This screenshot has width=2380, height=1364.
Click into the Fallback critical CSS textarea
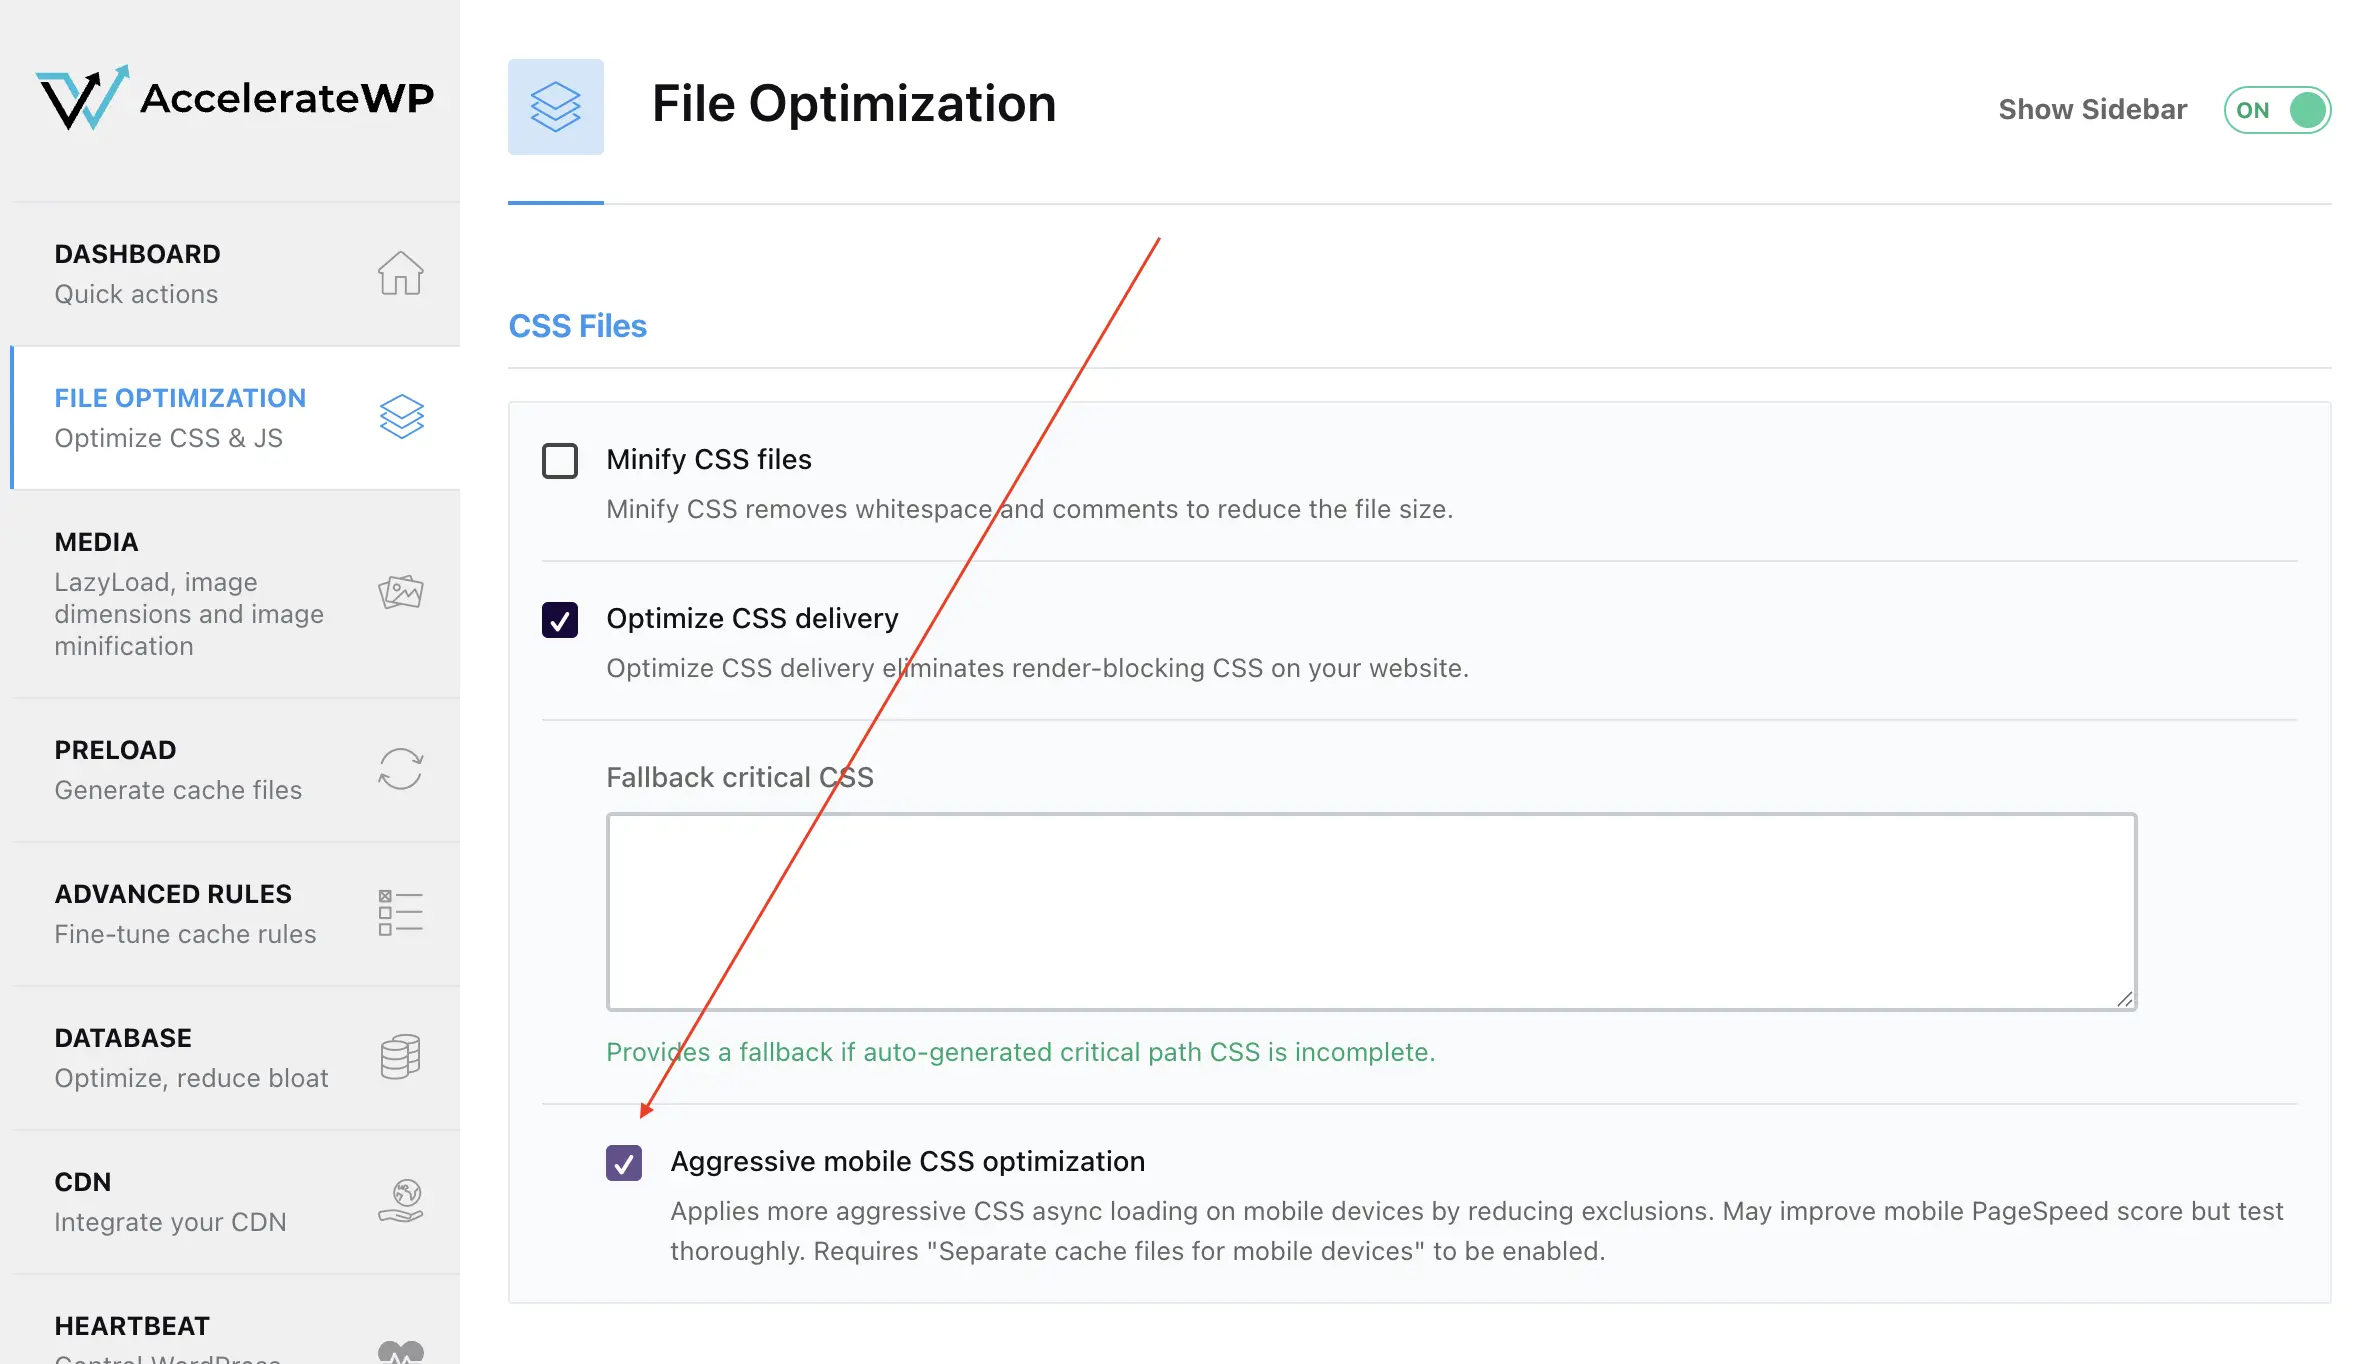1370,911
